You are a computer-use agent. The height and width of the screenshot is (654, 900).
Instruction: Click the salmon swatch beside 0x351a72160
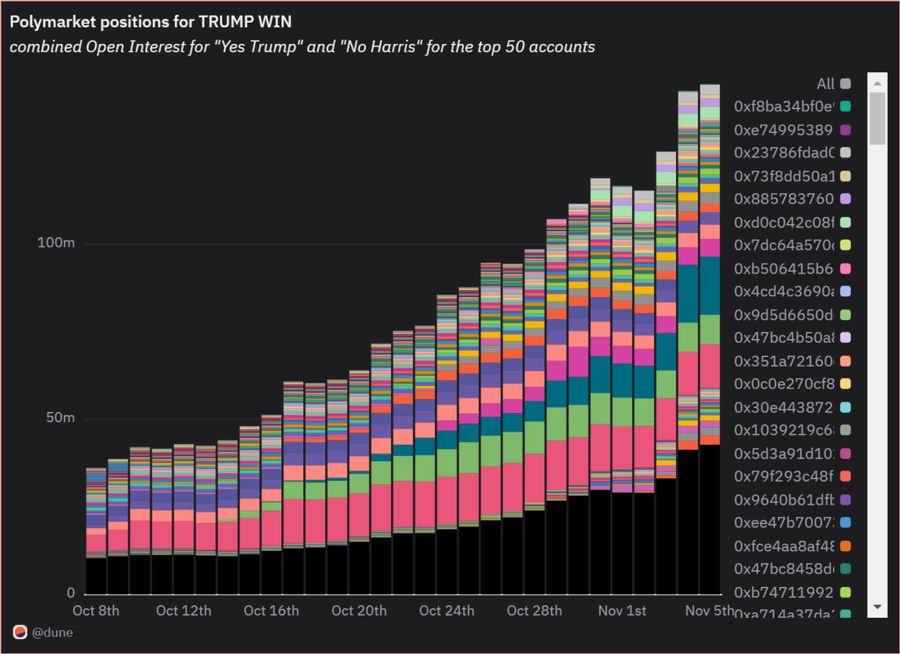coord(845,361)
